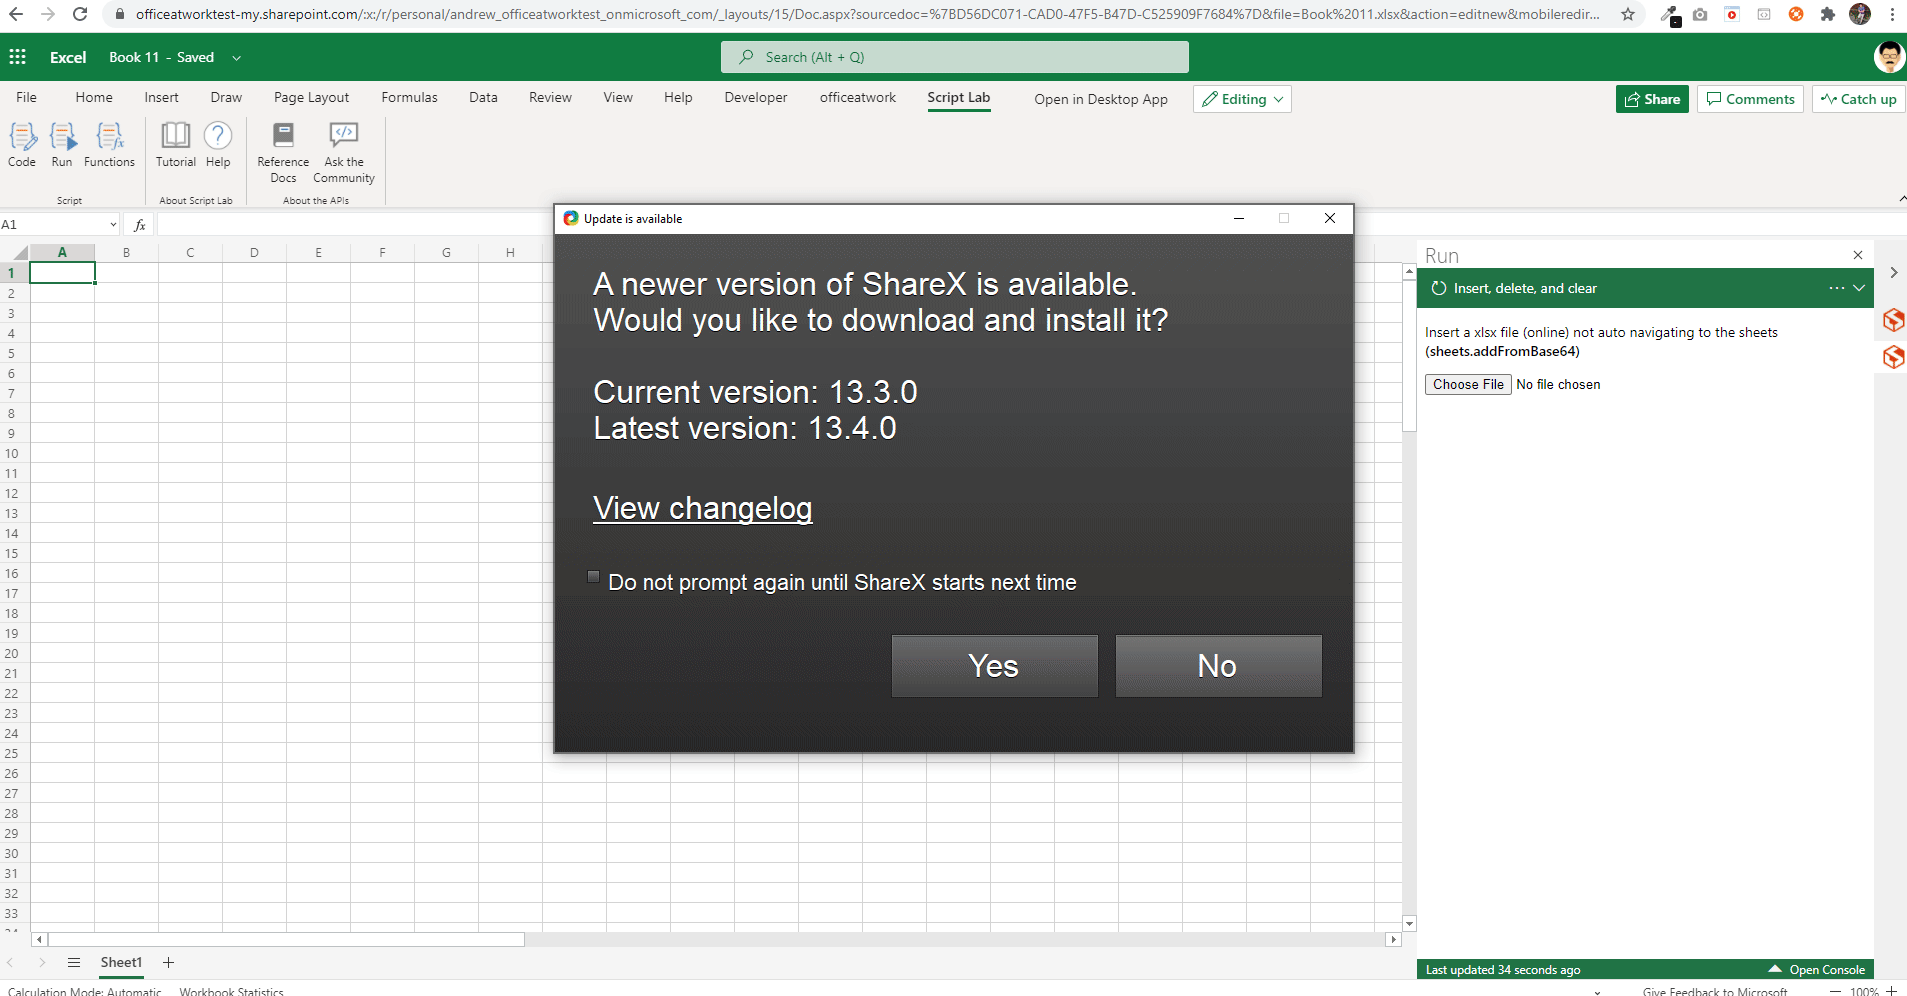
Task: Click Yes to install the ShareX update
Action: click(993, 665)
